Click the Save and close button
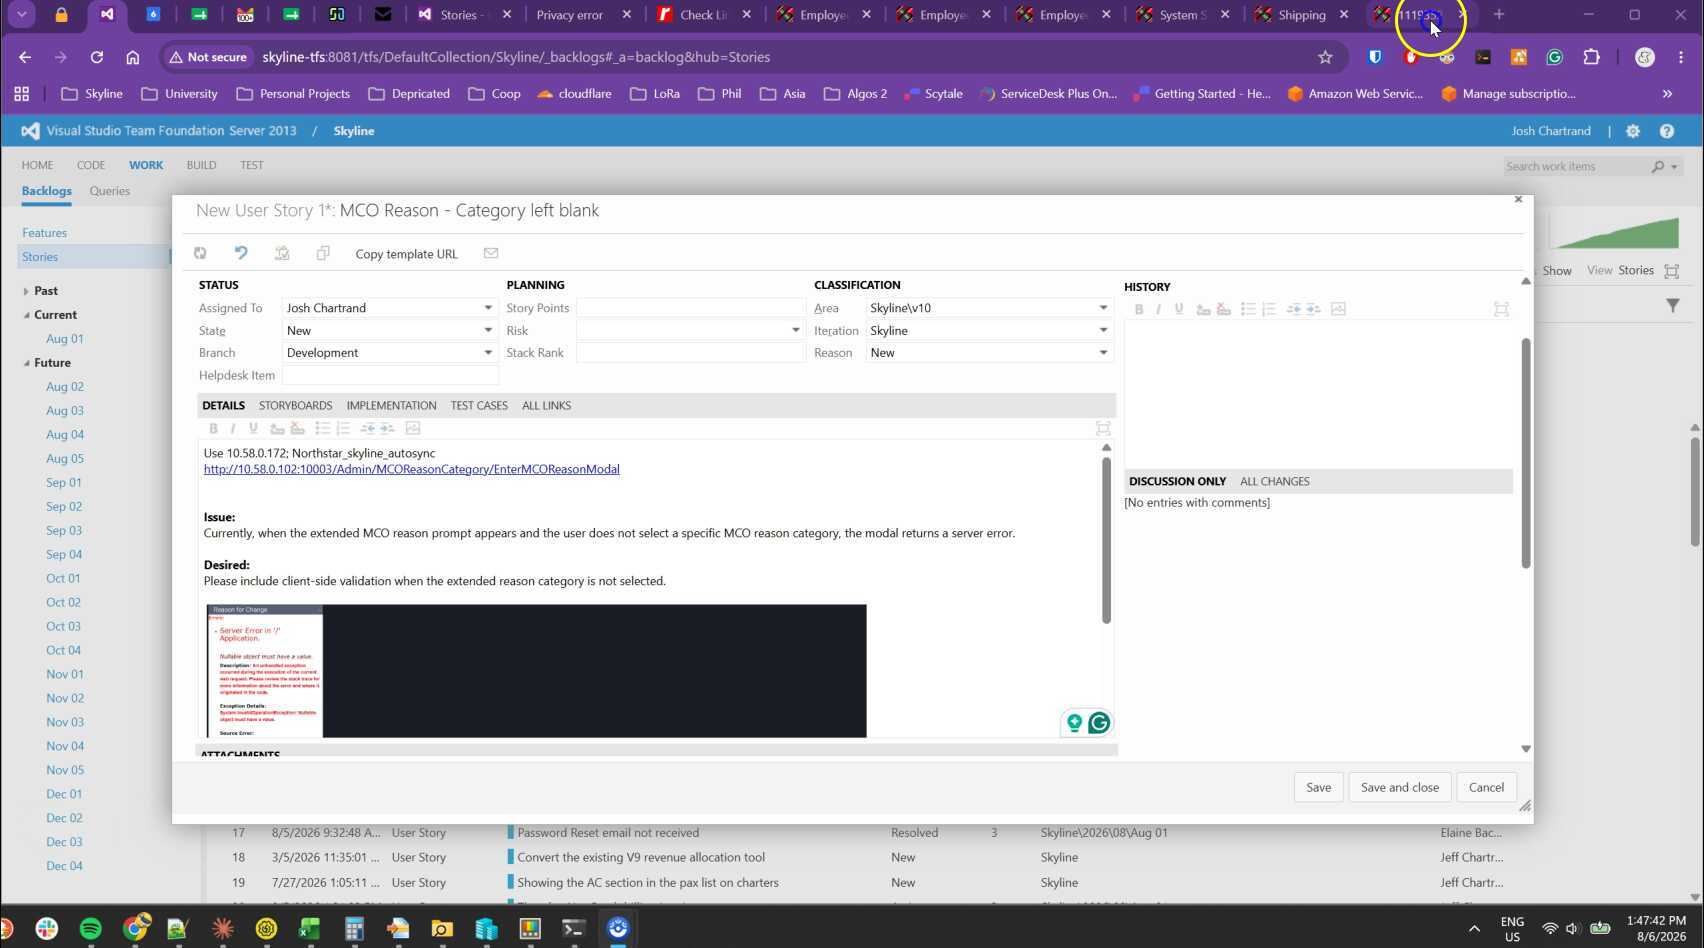This screenshot has width=1704, height=948. (1399, 788)
